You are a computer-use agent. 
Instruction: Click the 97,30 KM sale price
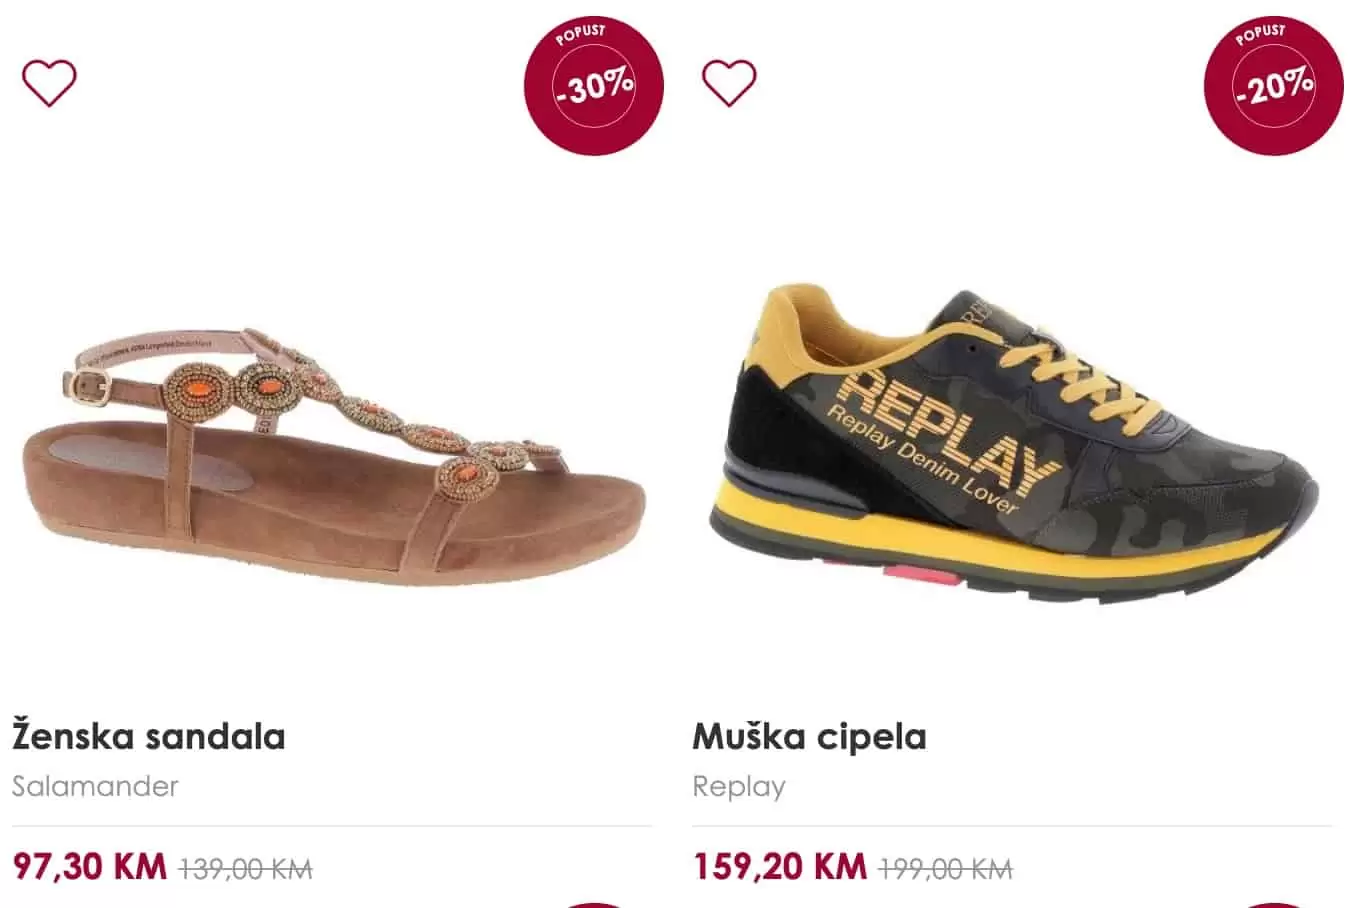coord(90,866)
